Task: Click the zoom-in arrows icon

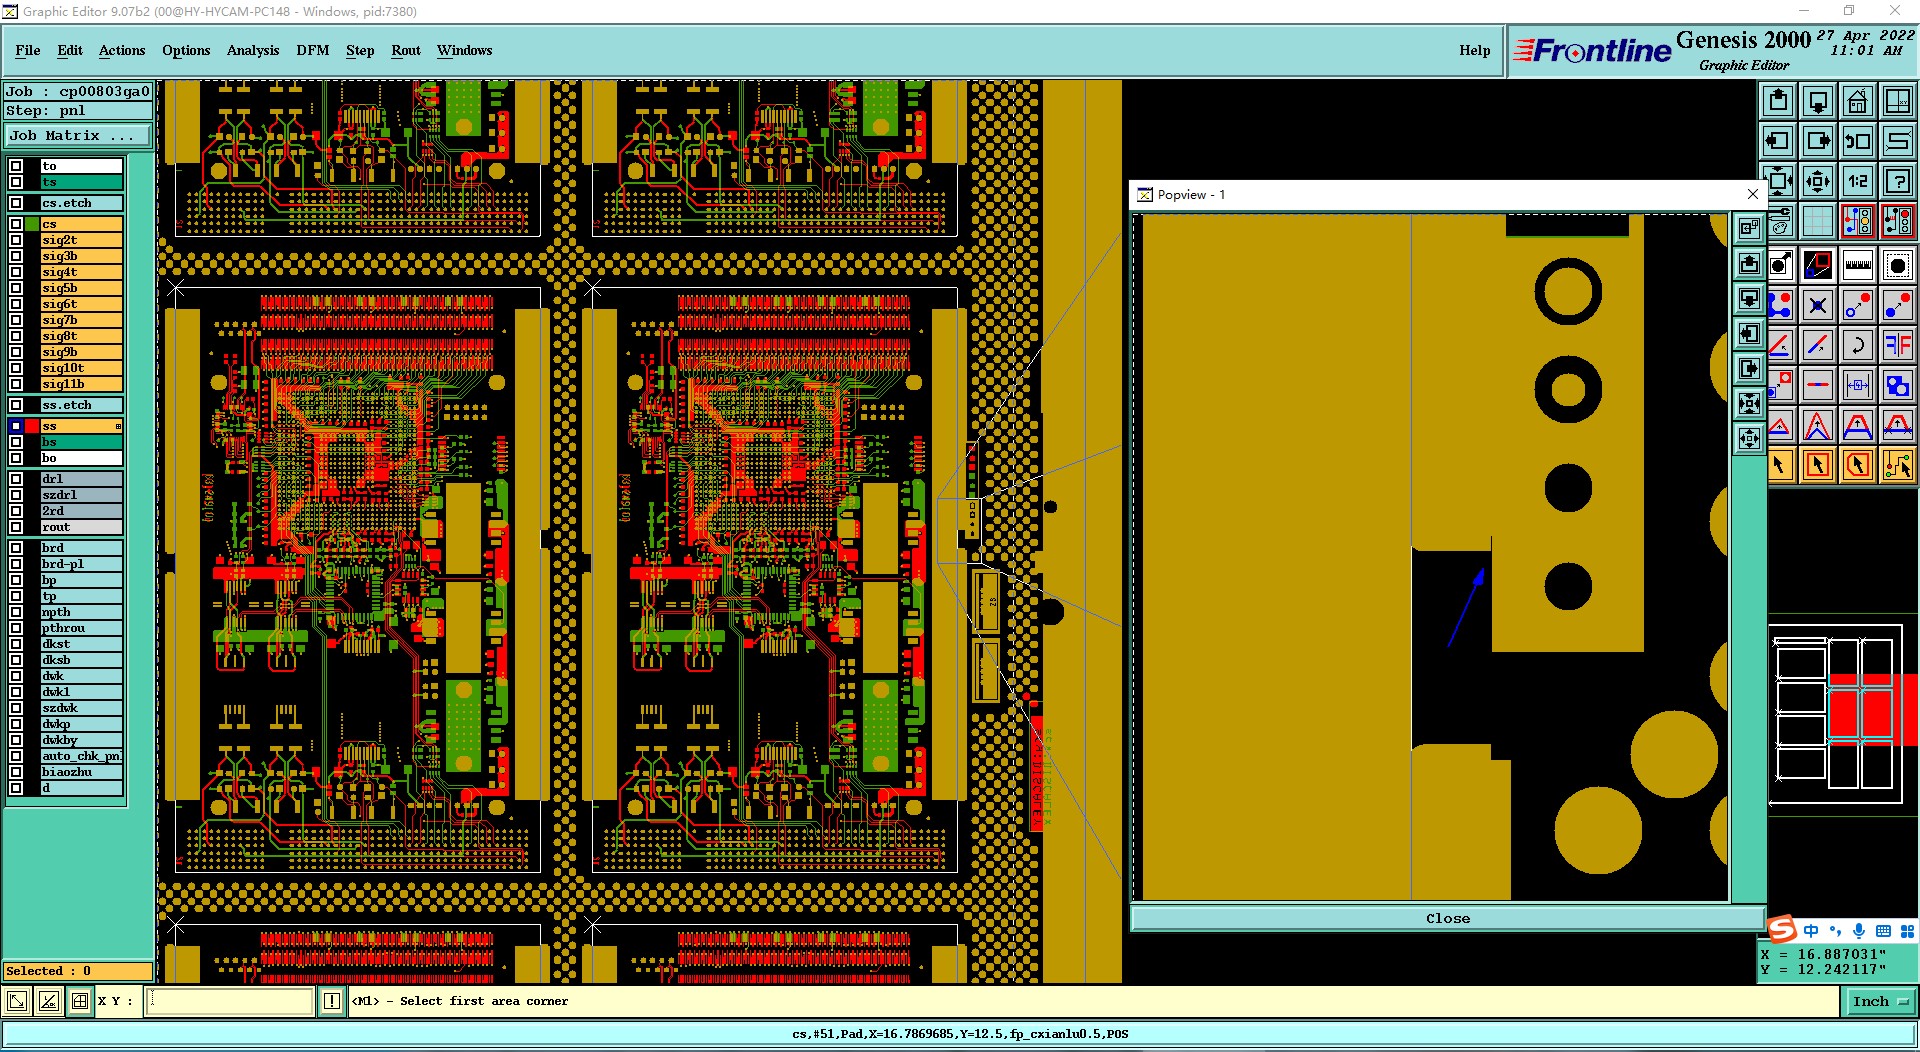Action: point(1779,181)
